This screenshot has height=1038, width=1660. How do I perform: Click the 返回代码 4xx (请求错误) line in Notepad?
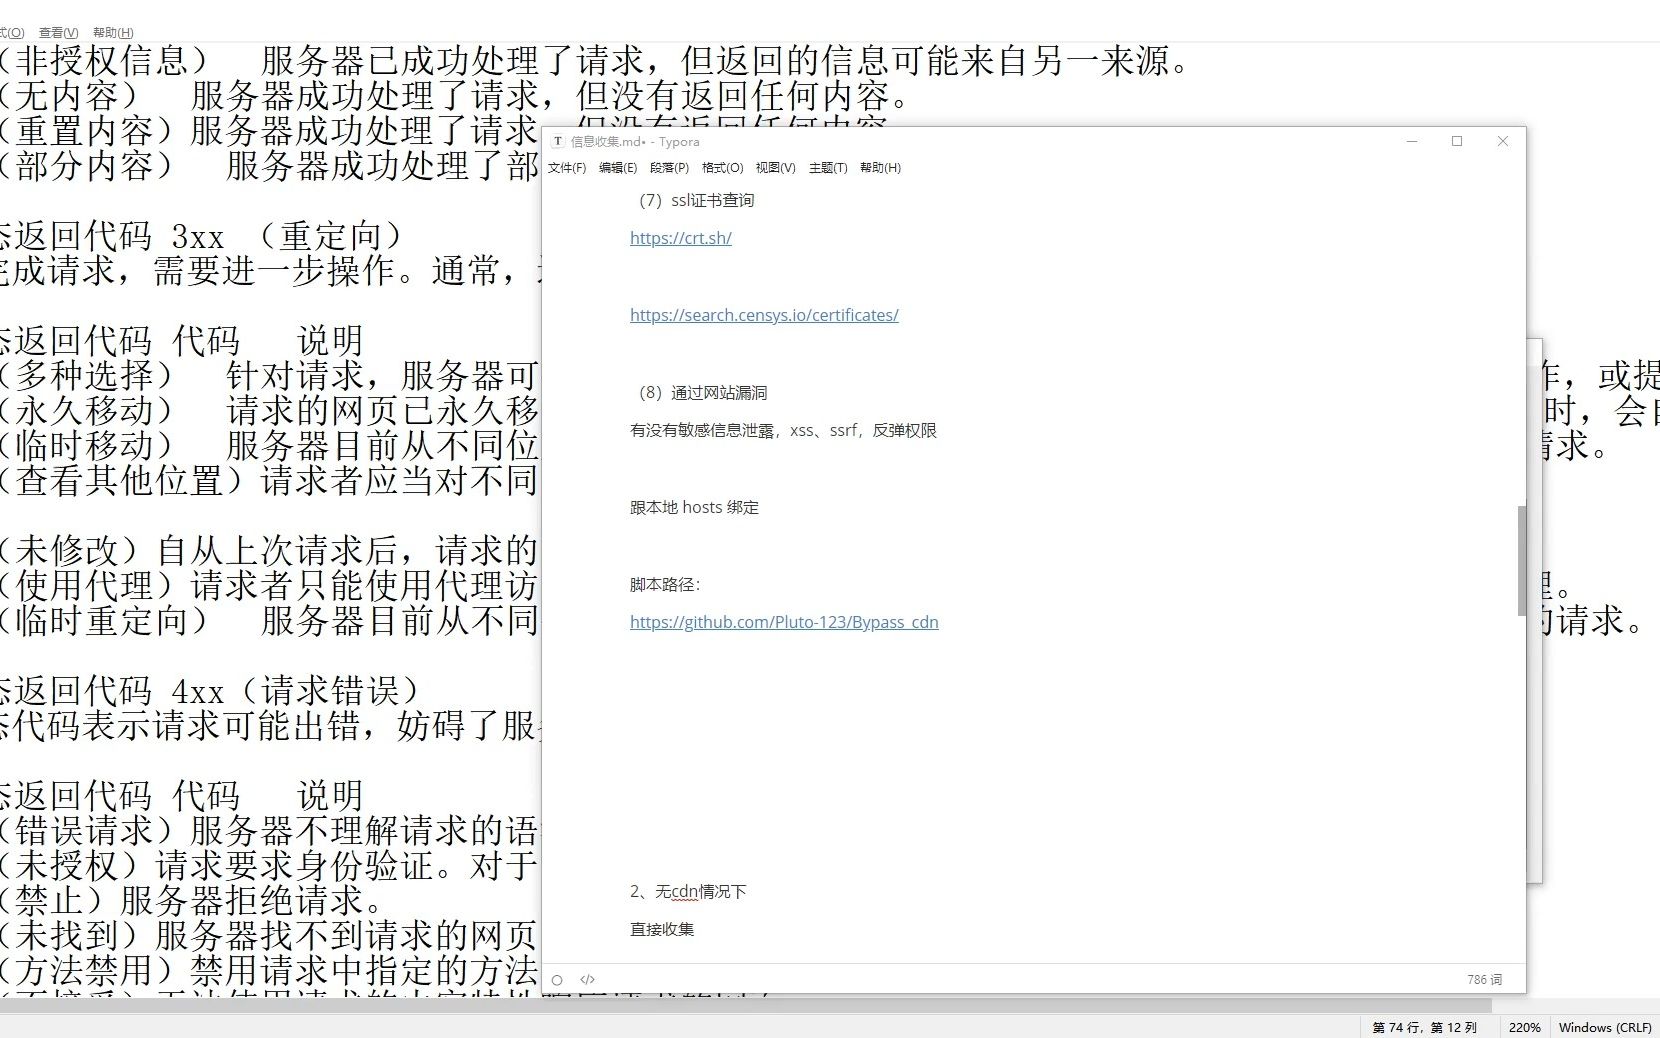(210, 691)
